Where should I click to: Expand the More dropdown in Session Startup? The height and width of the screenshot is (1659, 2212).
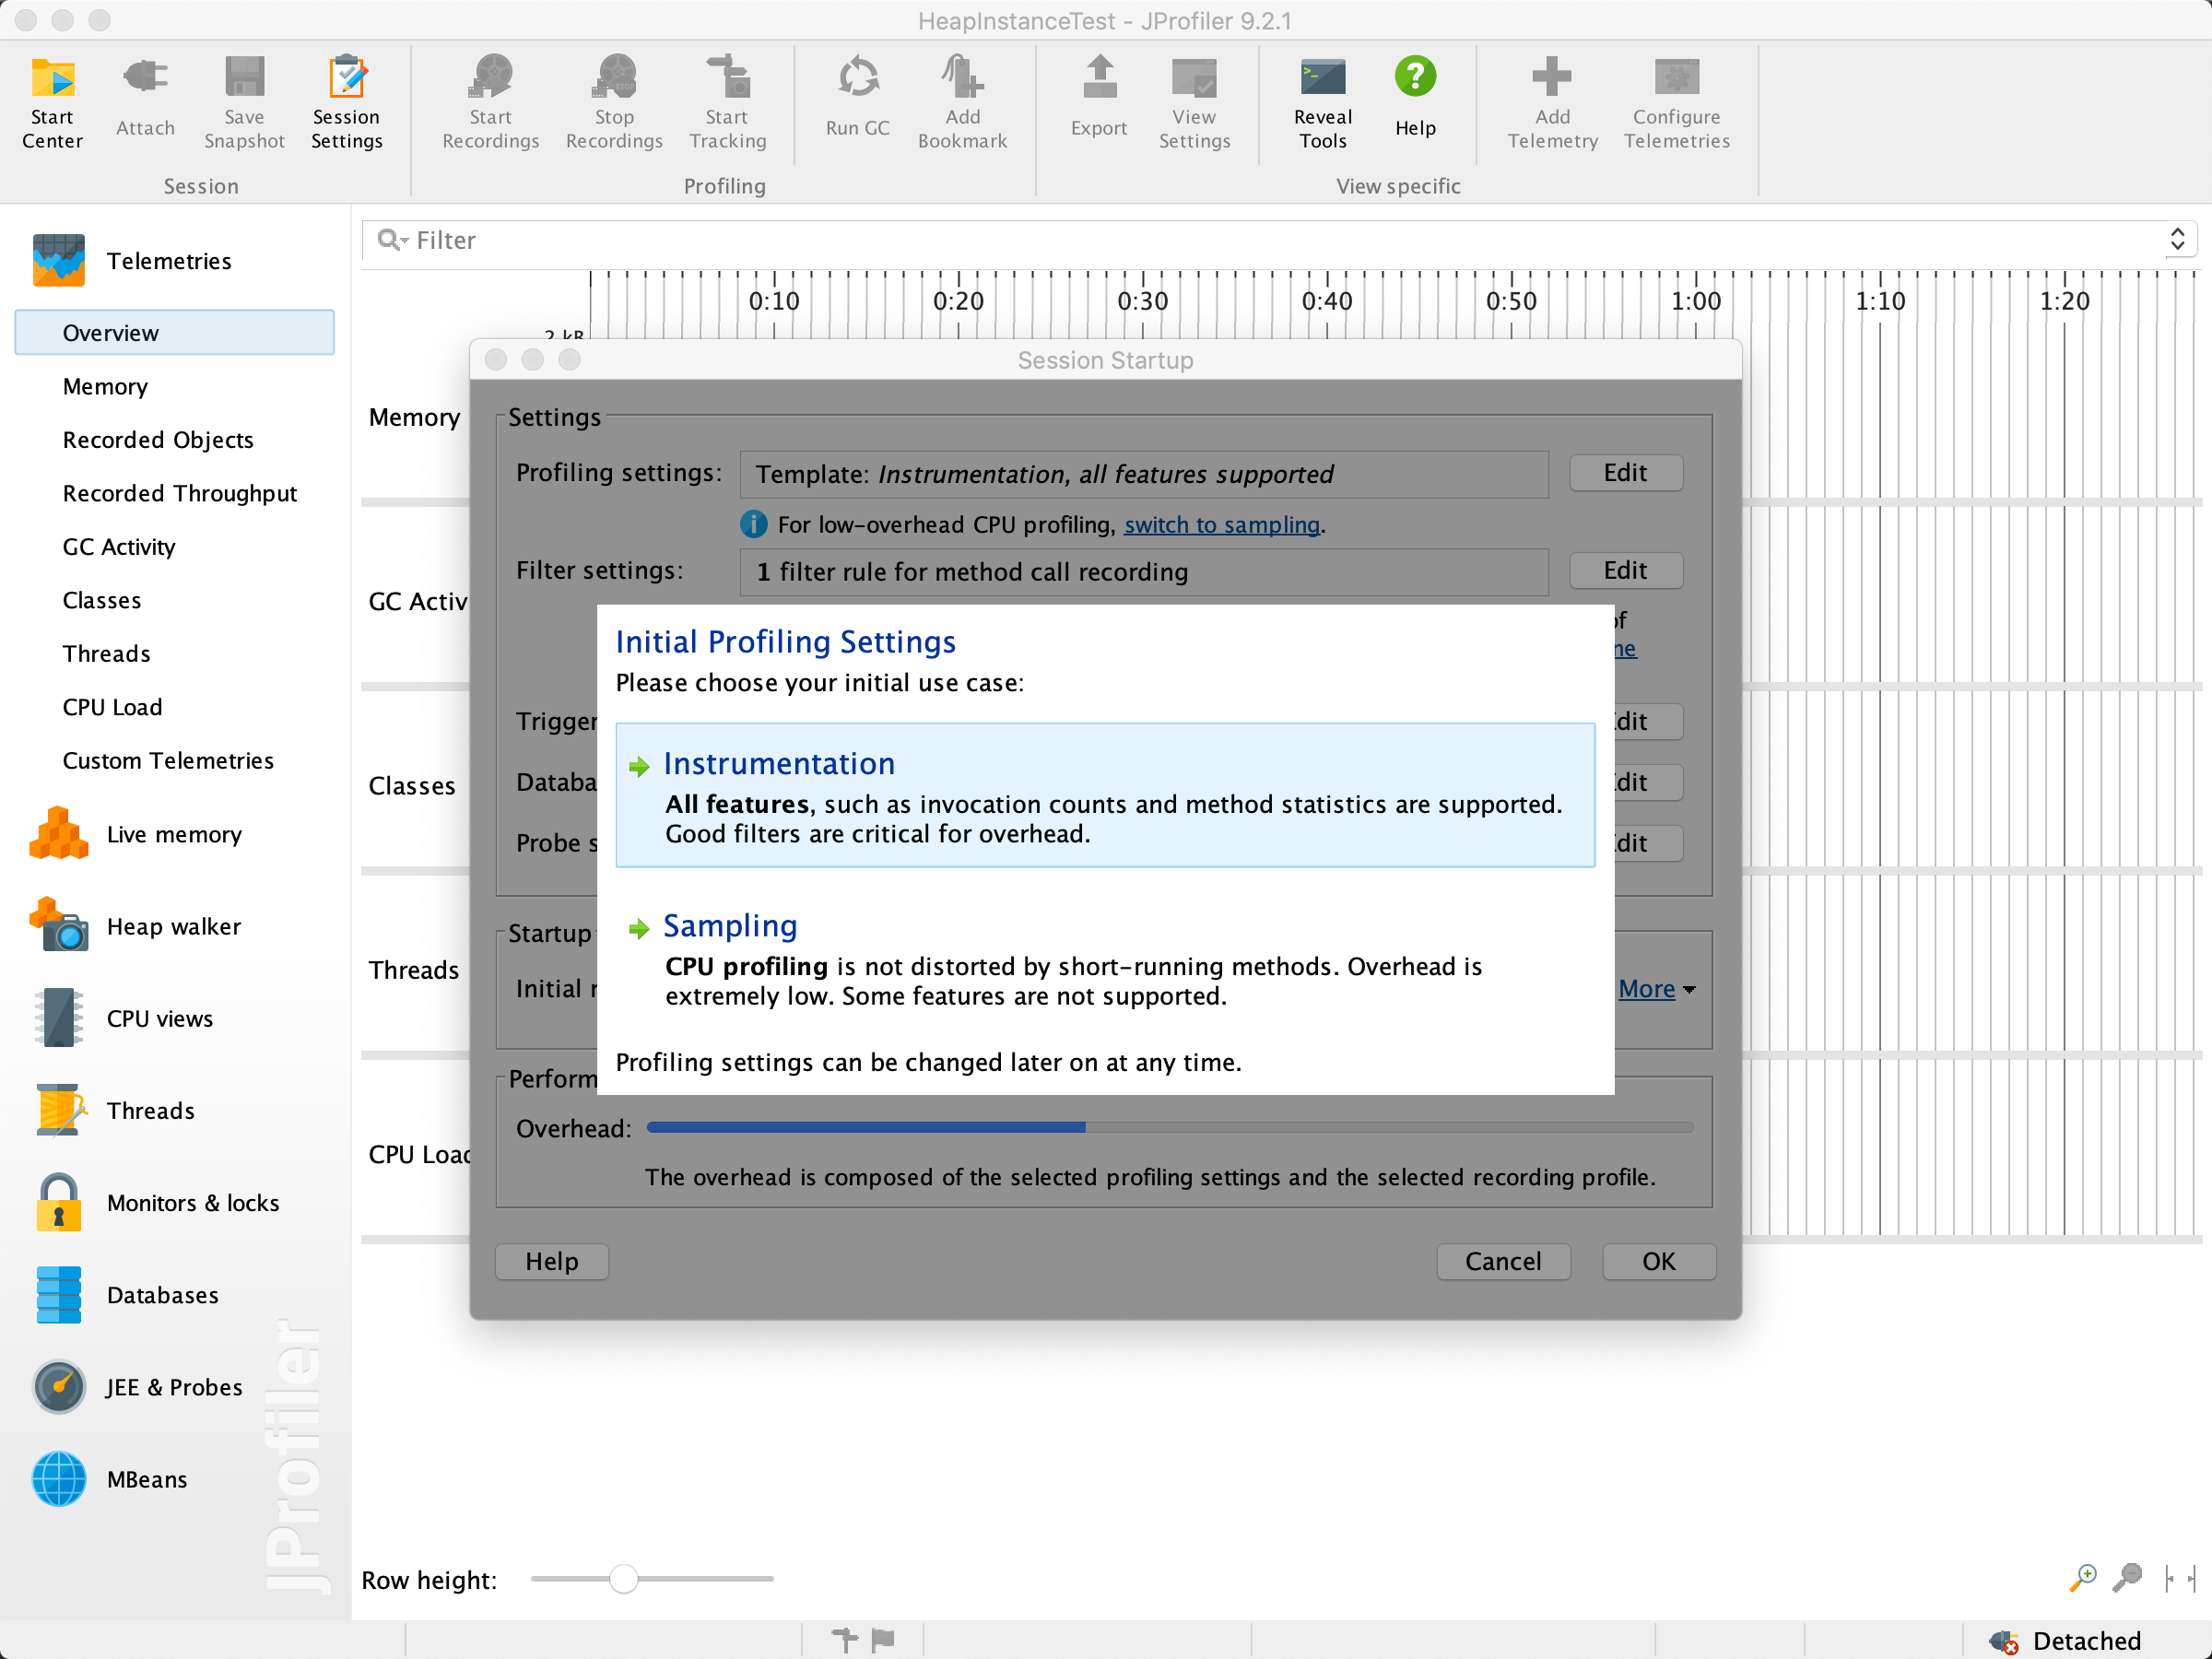[1657, 989]
